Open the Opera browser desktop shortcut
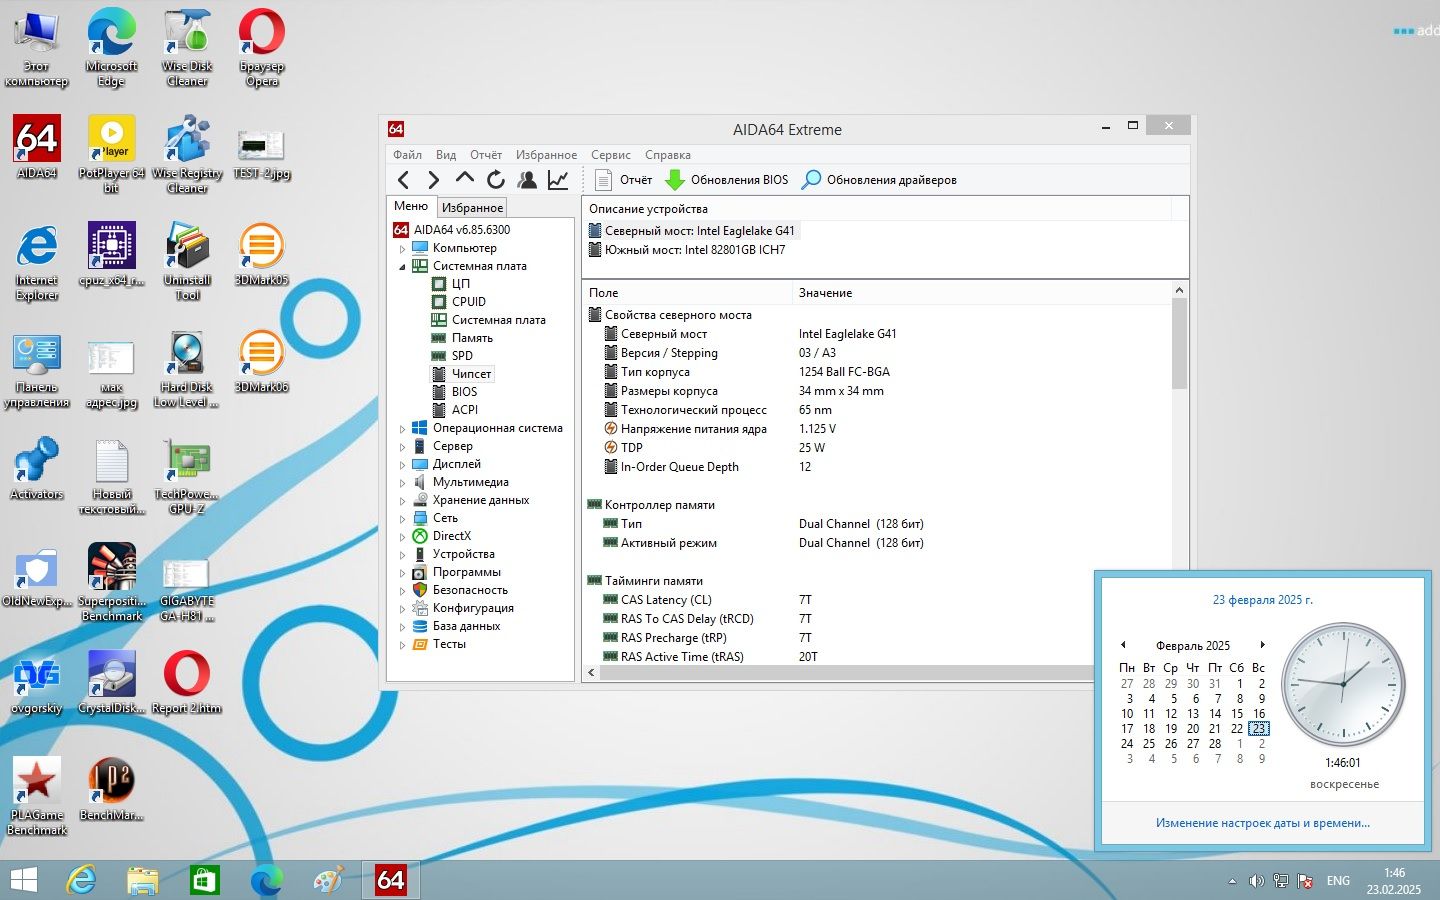1440x900 pixels. (x=261, y=47)
